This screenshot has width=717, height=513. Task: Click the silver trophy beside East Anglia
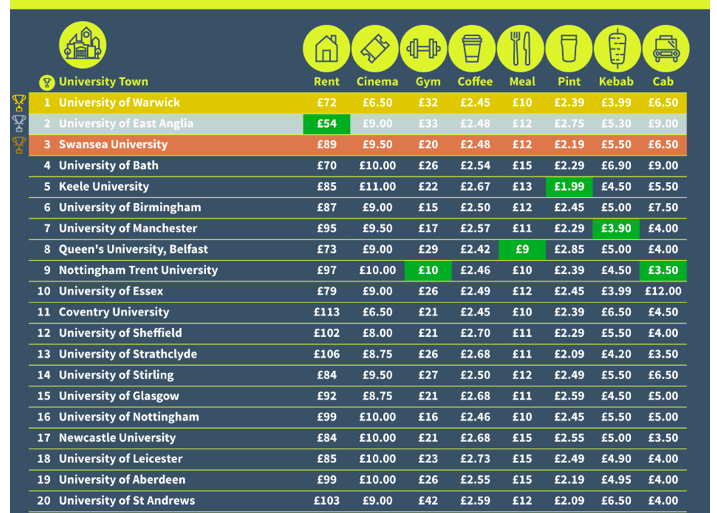[x=18, y=123]
